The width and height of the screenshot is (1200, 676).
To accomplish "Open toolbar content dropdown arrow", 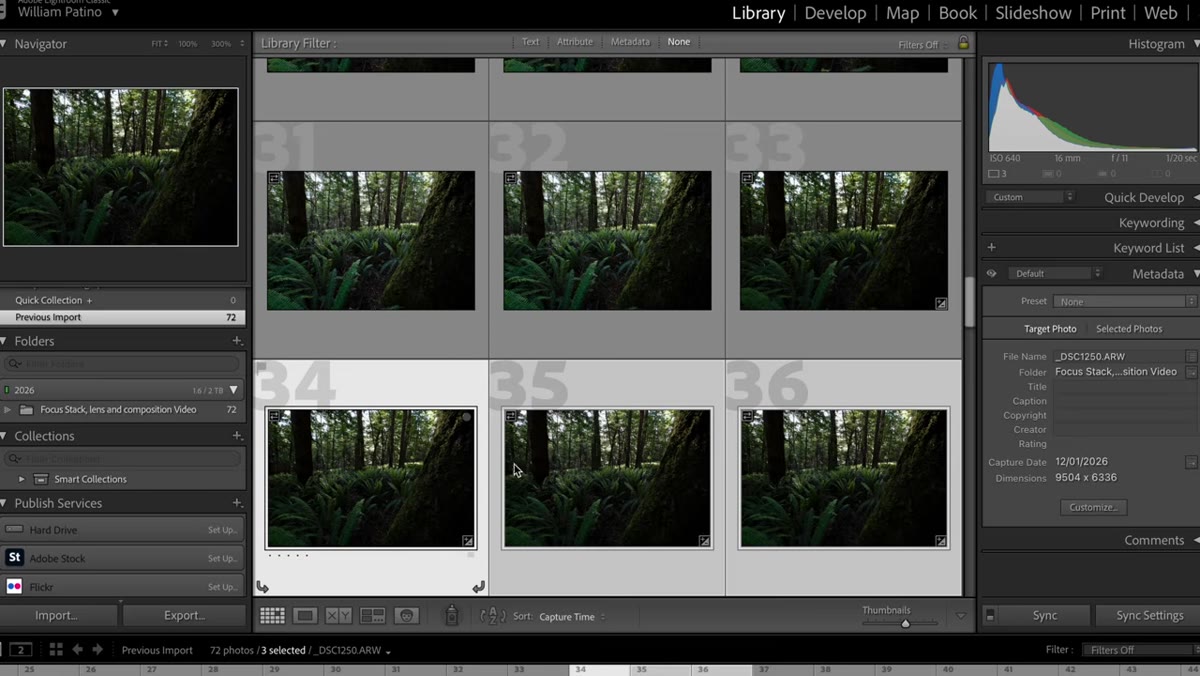I will [961, 616].
